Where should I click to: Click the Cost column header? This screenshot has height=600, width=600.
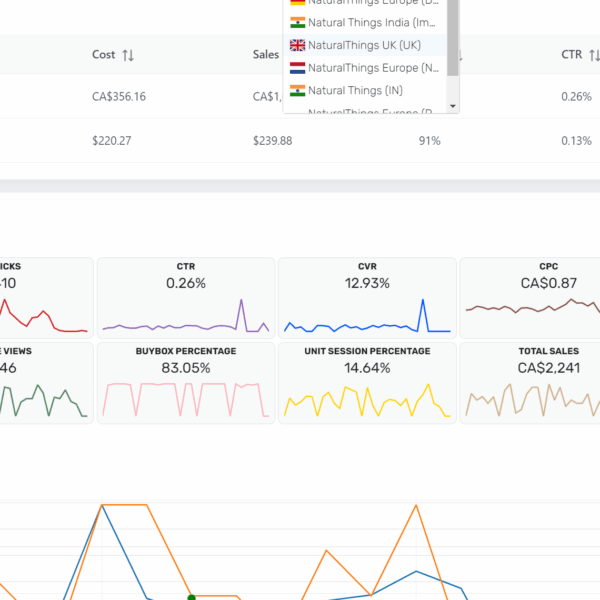[103, 55]
